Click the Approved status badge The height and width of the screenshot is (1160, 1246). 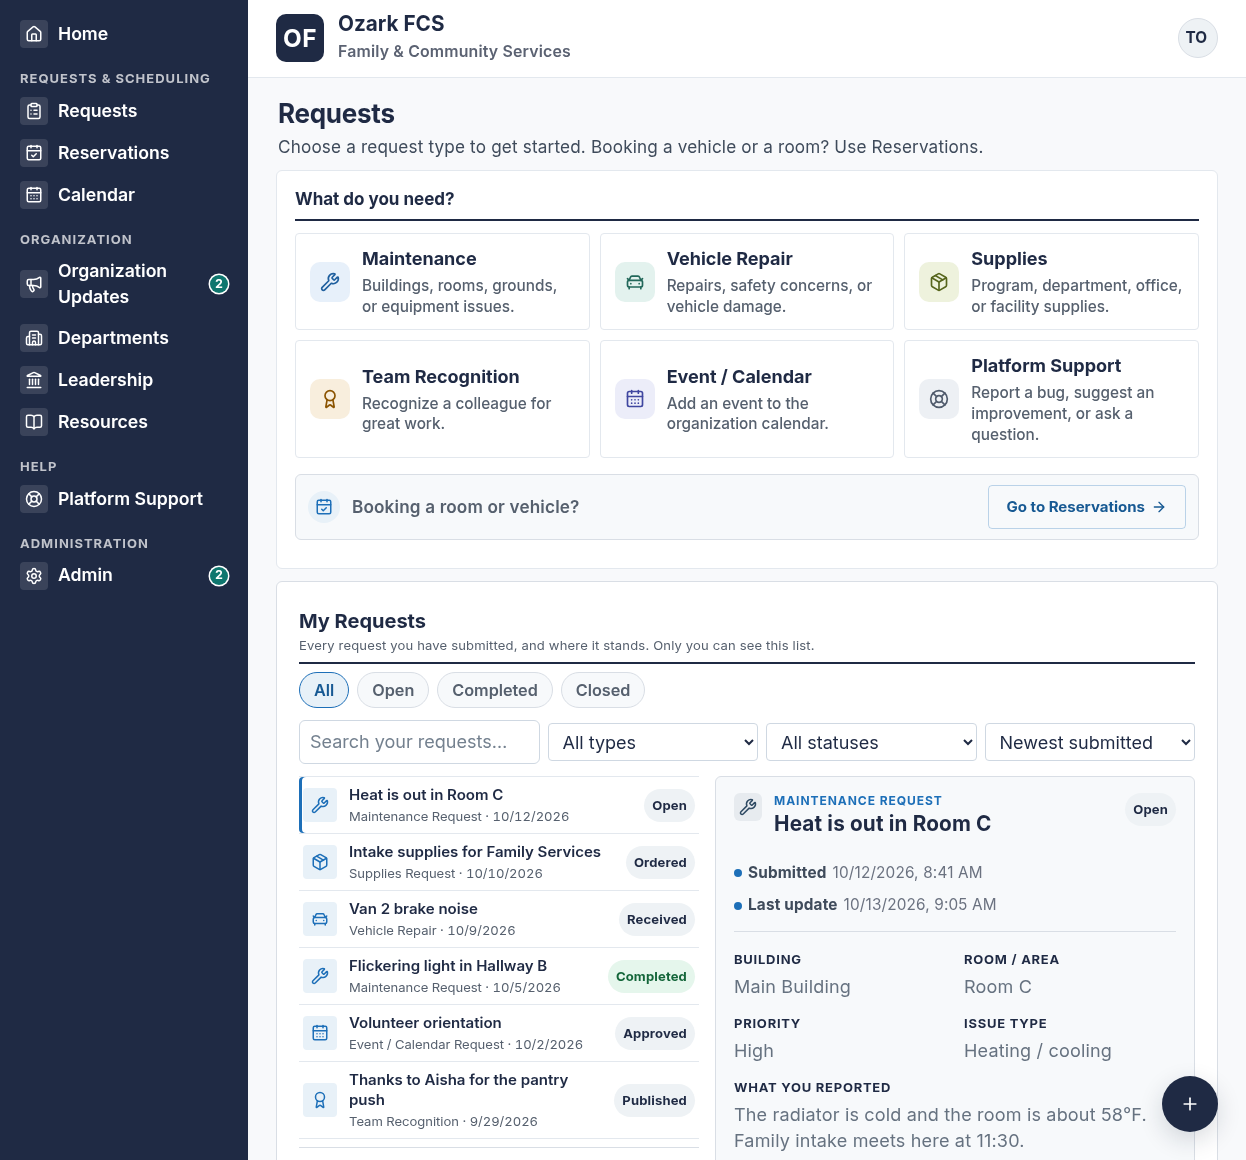[x=655, y=1034]
